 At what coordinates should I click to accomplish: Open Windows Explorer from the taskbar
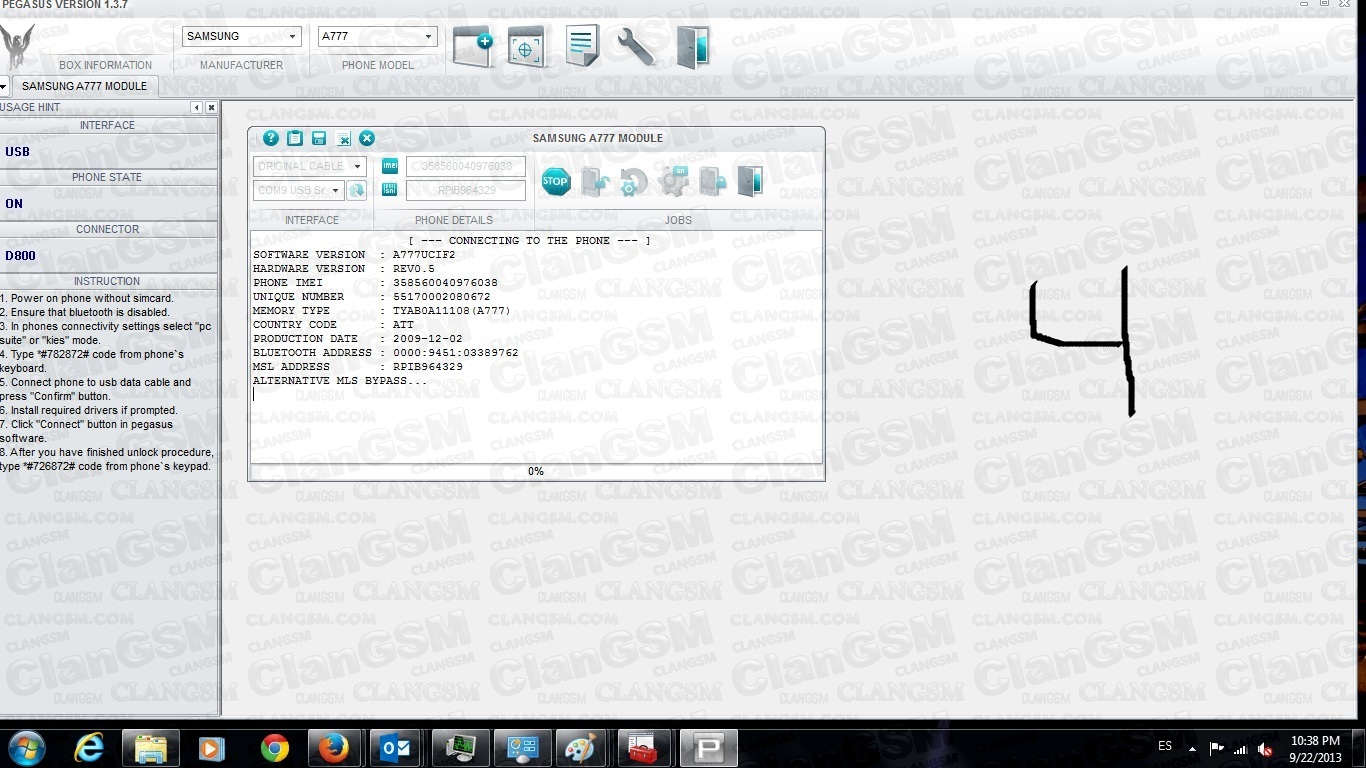(151, 748)
